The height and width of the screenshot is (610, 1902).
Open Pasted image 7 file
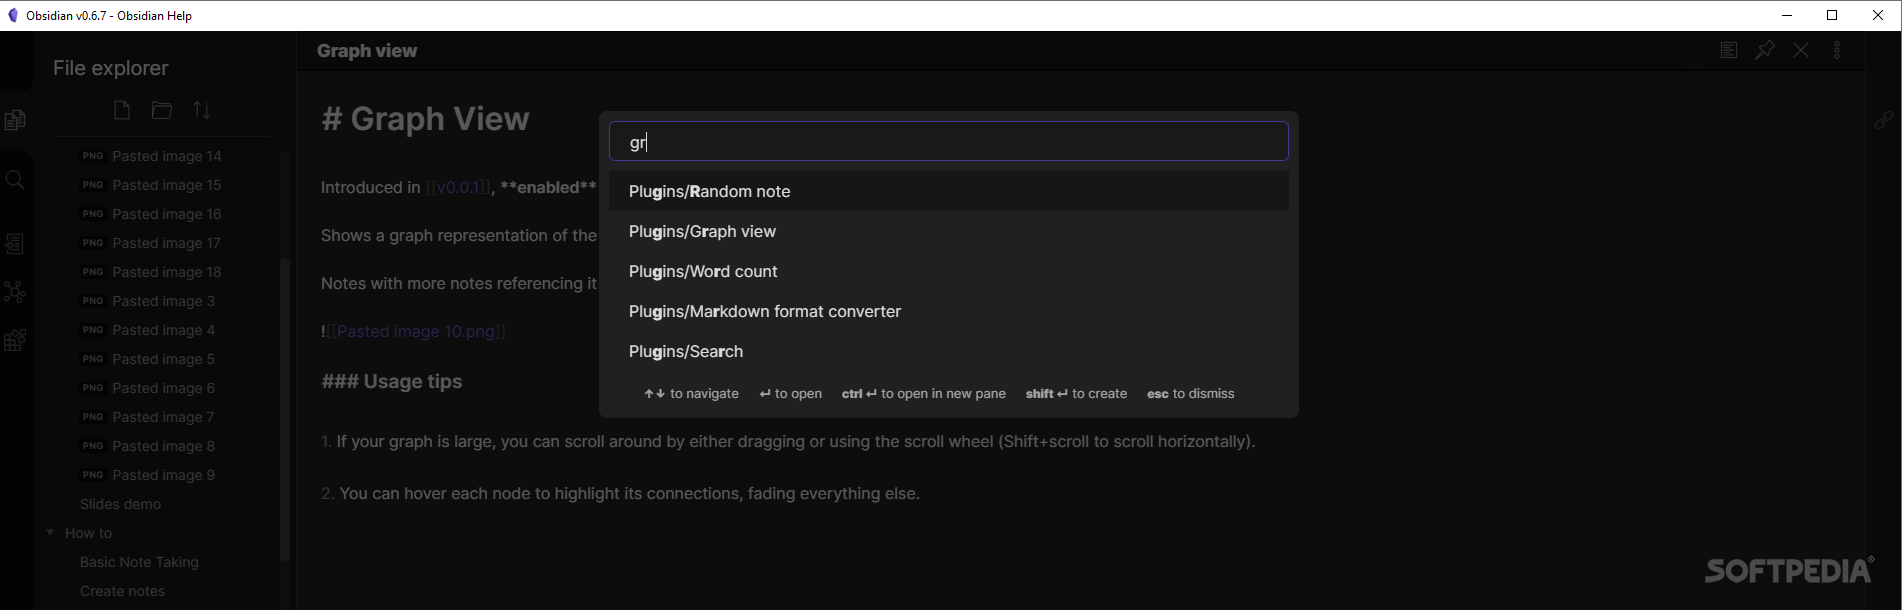[x=163, y=417]
